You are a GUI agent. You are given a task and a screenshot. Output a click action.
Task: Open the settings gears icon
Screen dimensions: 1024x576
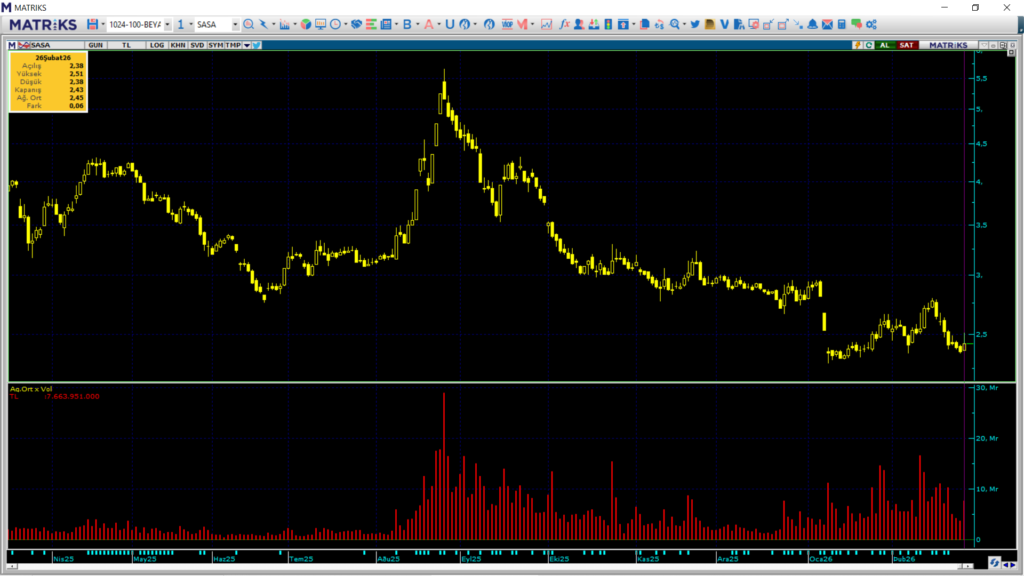(x=872, y=24)
